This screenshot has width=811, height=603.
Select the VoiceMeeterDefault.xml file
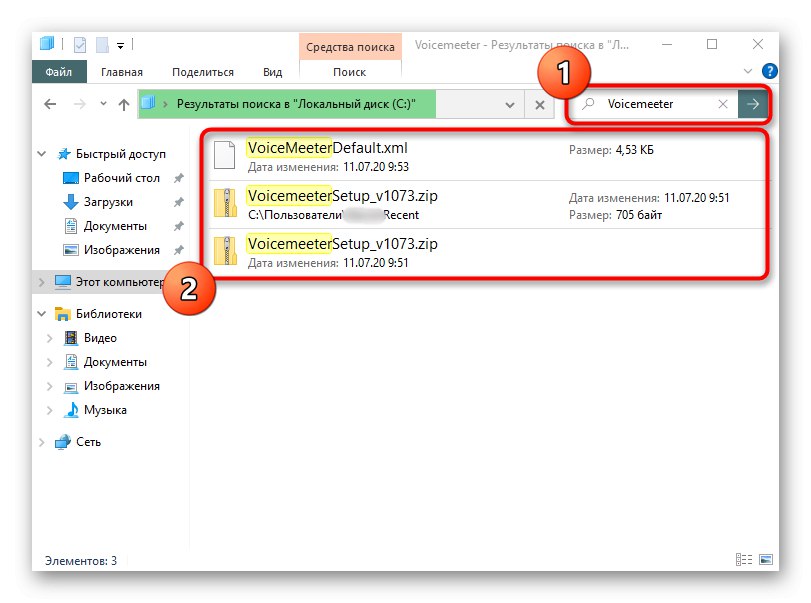point(486,157)
